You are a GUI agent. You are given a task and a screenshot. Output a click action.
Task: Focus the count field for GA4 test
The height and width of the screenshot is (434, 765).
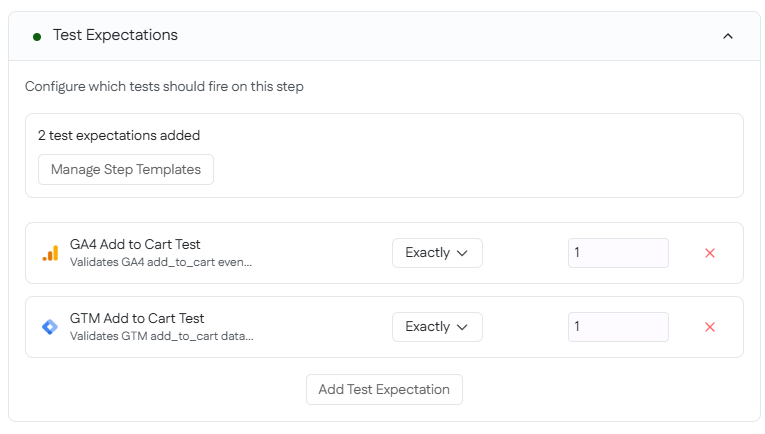pyautogui.click(x=618, y=253)
